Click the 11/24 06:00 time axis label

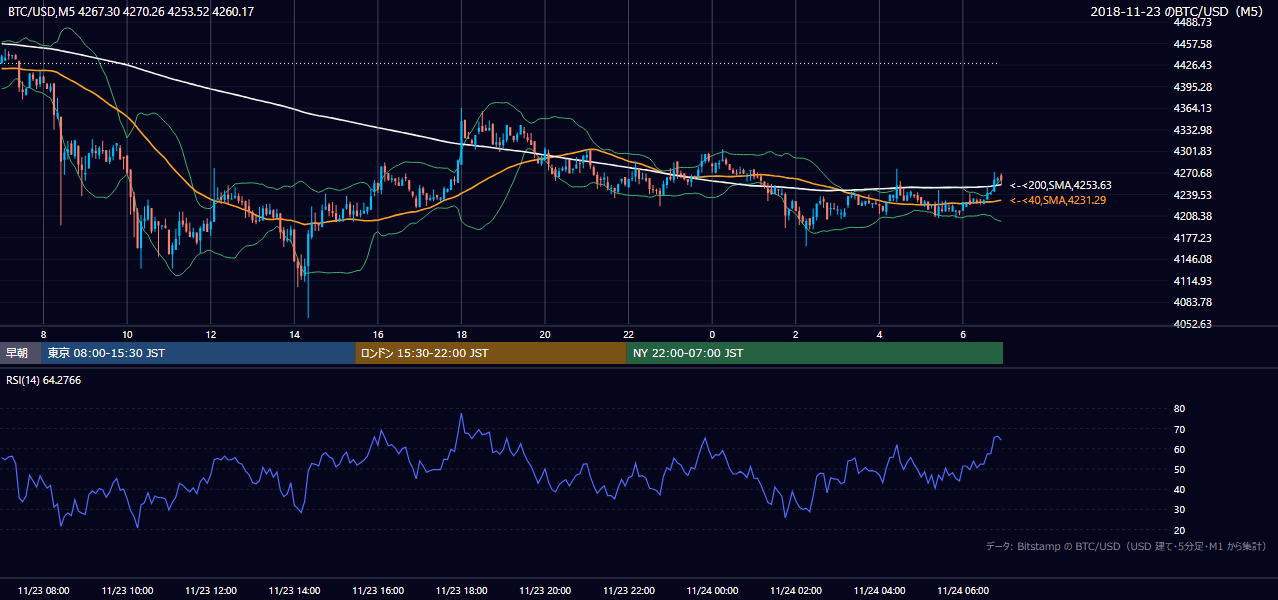click(962, 590)
